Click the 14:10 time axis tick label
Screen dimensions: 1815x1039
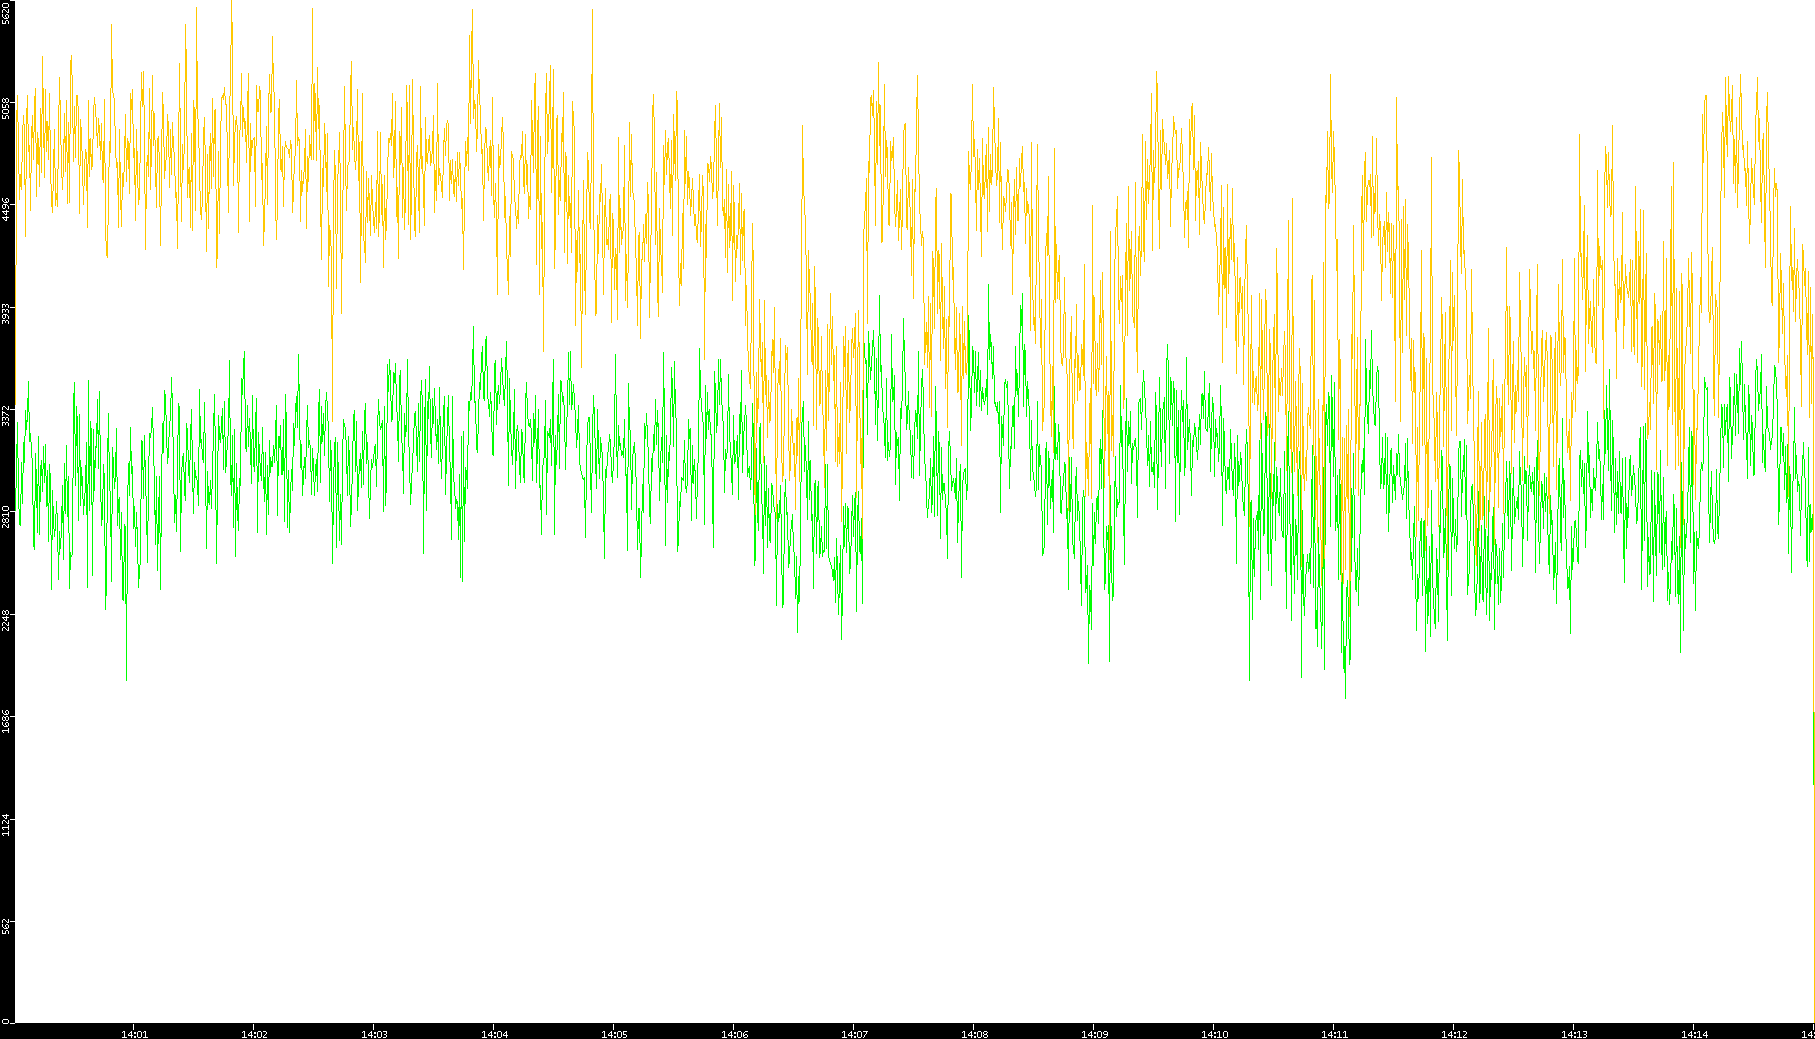pos(1214,1034)
